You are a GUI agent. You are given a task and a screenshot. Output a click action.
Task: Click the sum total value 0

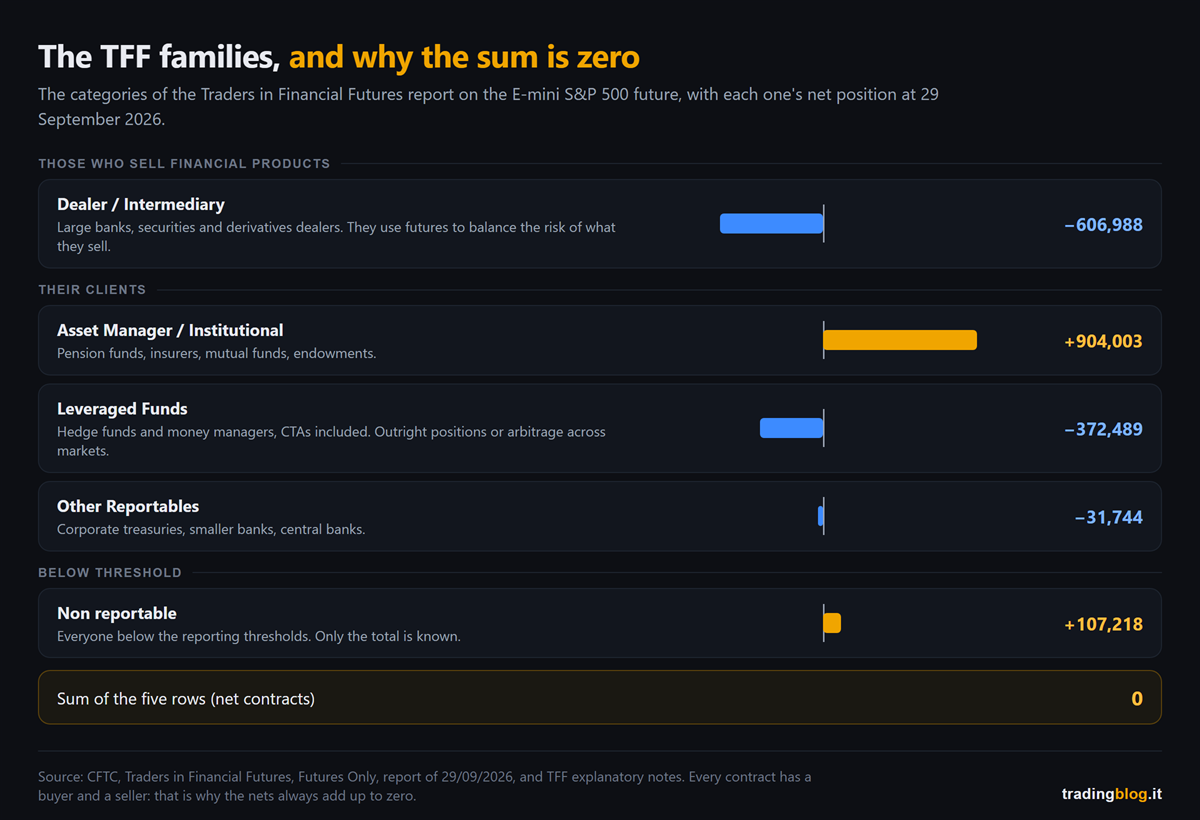point(1137,698)
